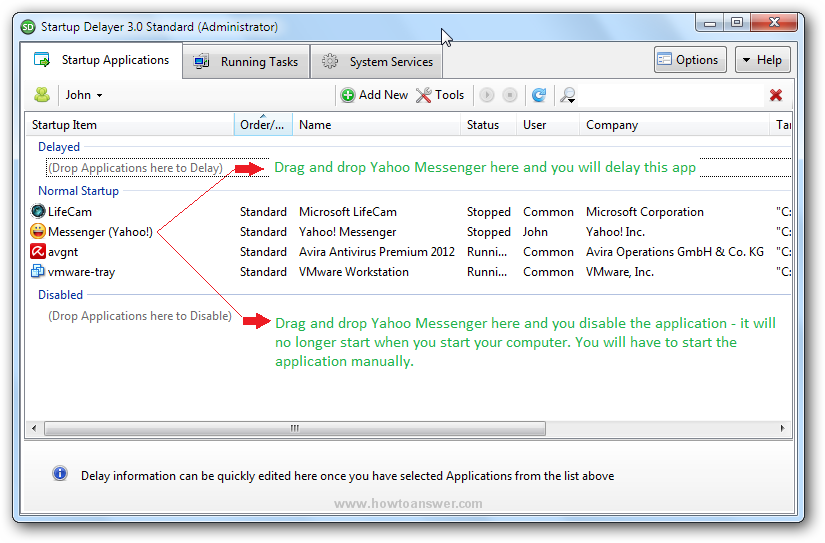Select the avgnt startup item

coord(63,252)
